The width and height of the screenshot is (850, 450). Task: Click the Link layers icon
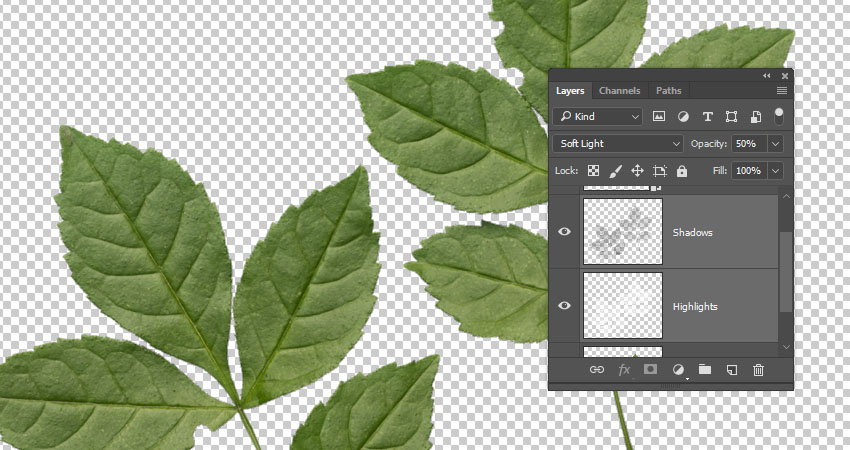597,370
